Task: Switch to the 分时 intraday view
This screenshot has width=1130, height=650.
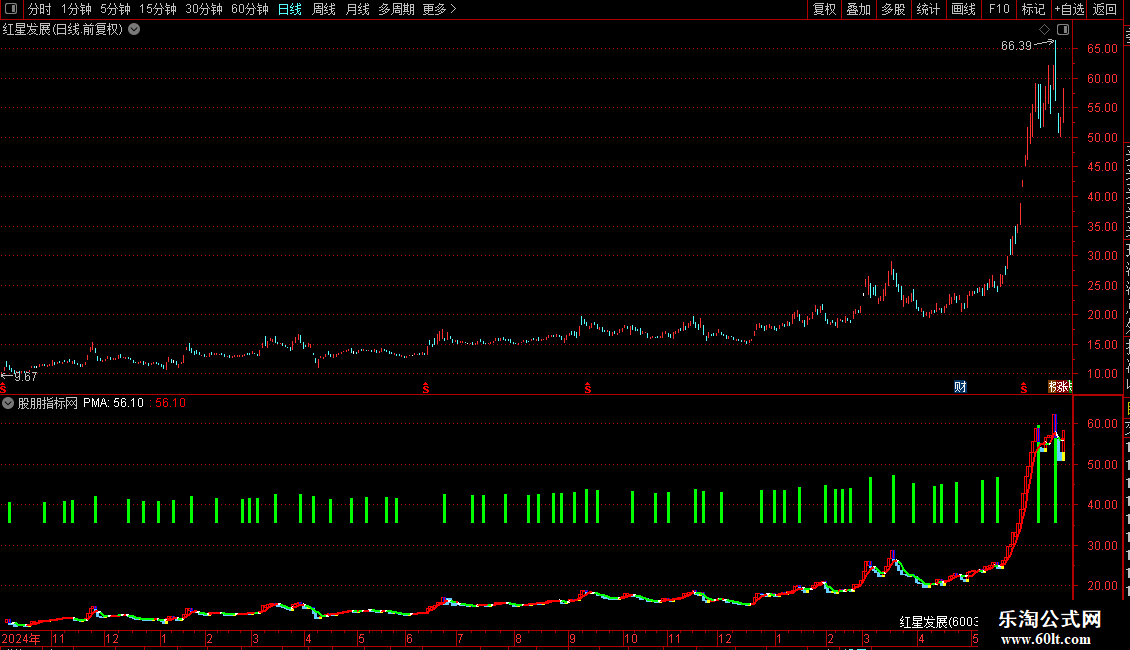Action: [x=40, y=9]
